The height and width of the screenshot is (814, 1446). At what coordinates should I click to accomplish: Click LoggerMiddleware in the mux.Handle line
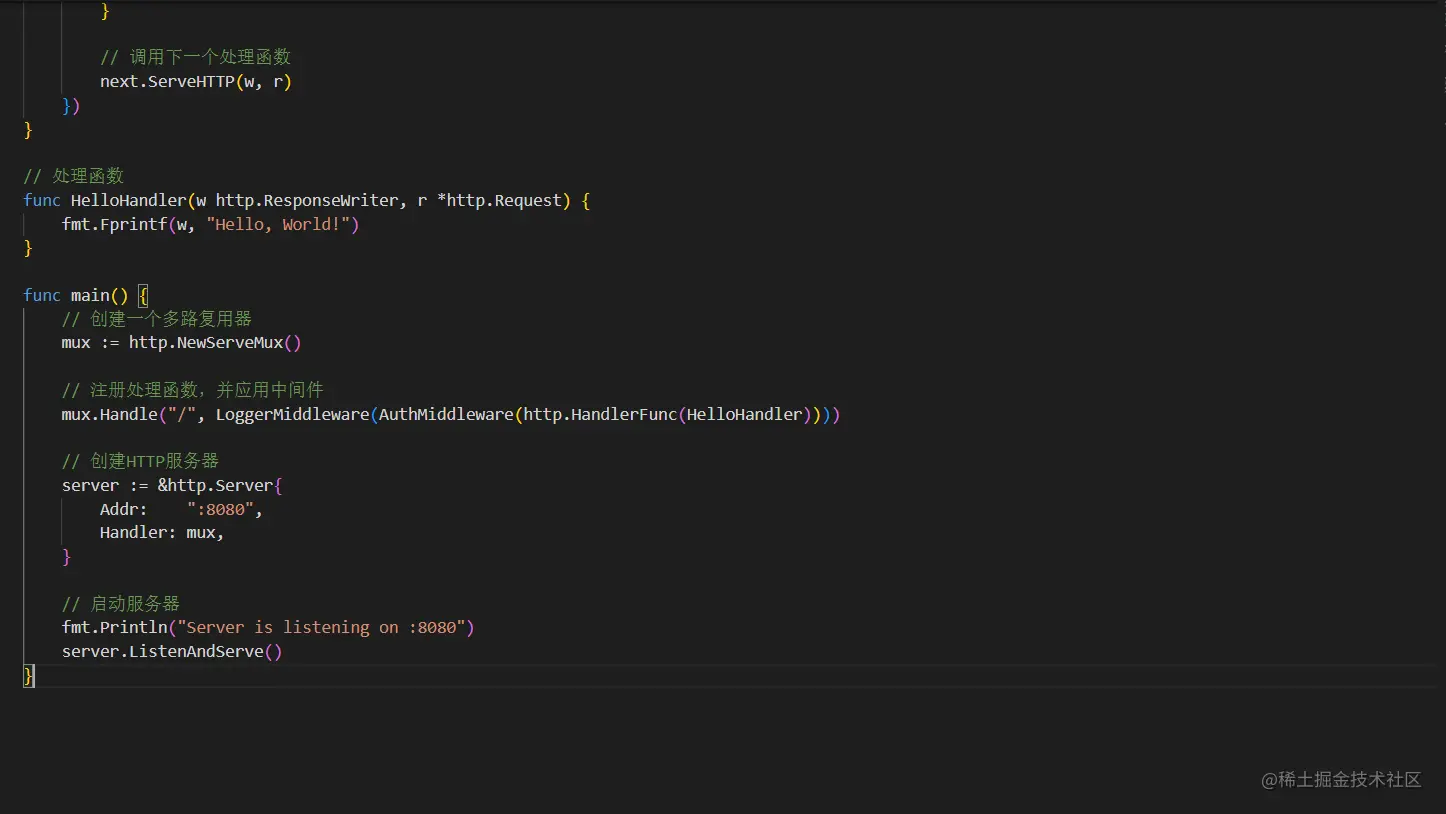coord(292,414)
